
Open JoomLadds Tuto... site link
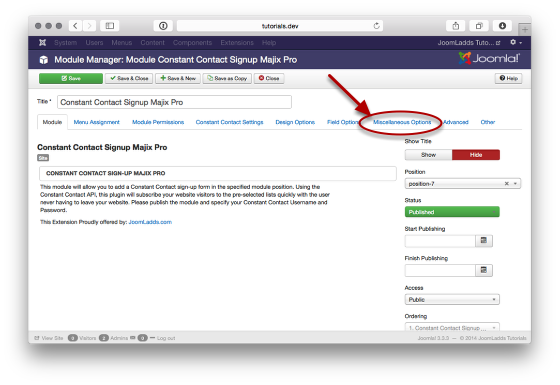[x=469, y=42]
